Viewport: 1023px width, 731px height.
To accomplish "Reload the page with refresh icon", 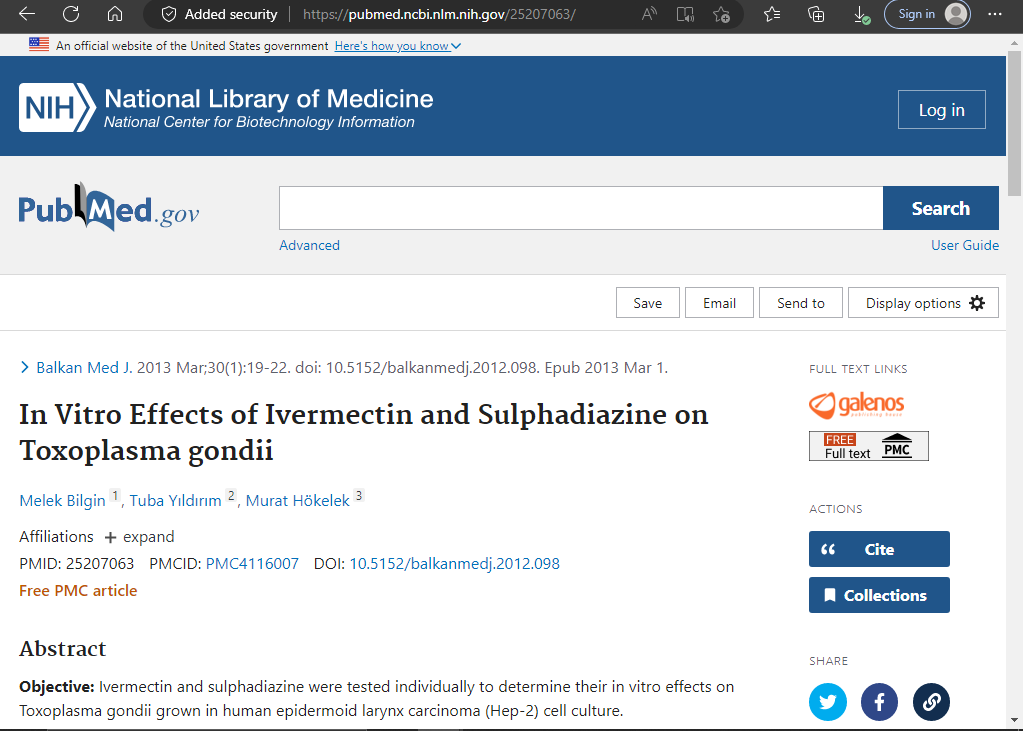I will pyautogui.click(x=71, y=14).
